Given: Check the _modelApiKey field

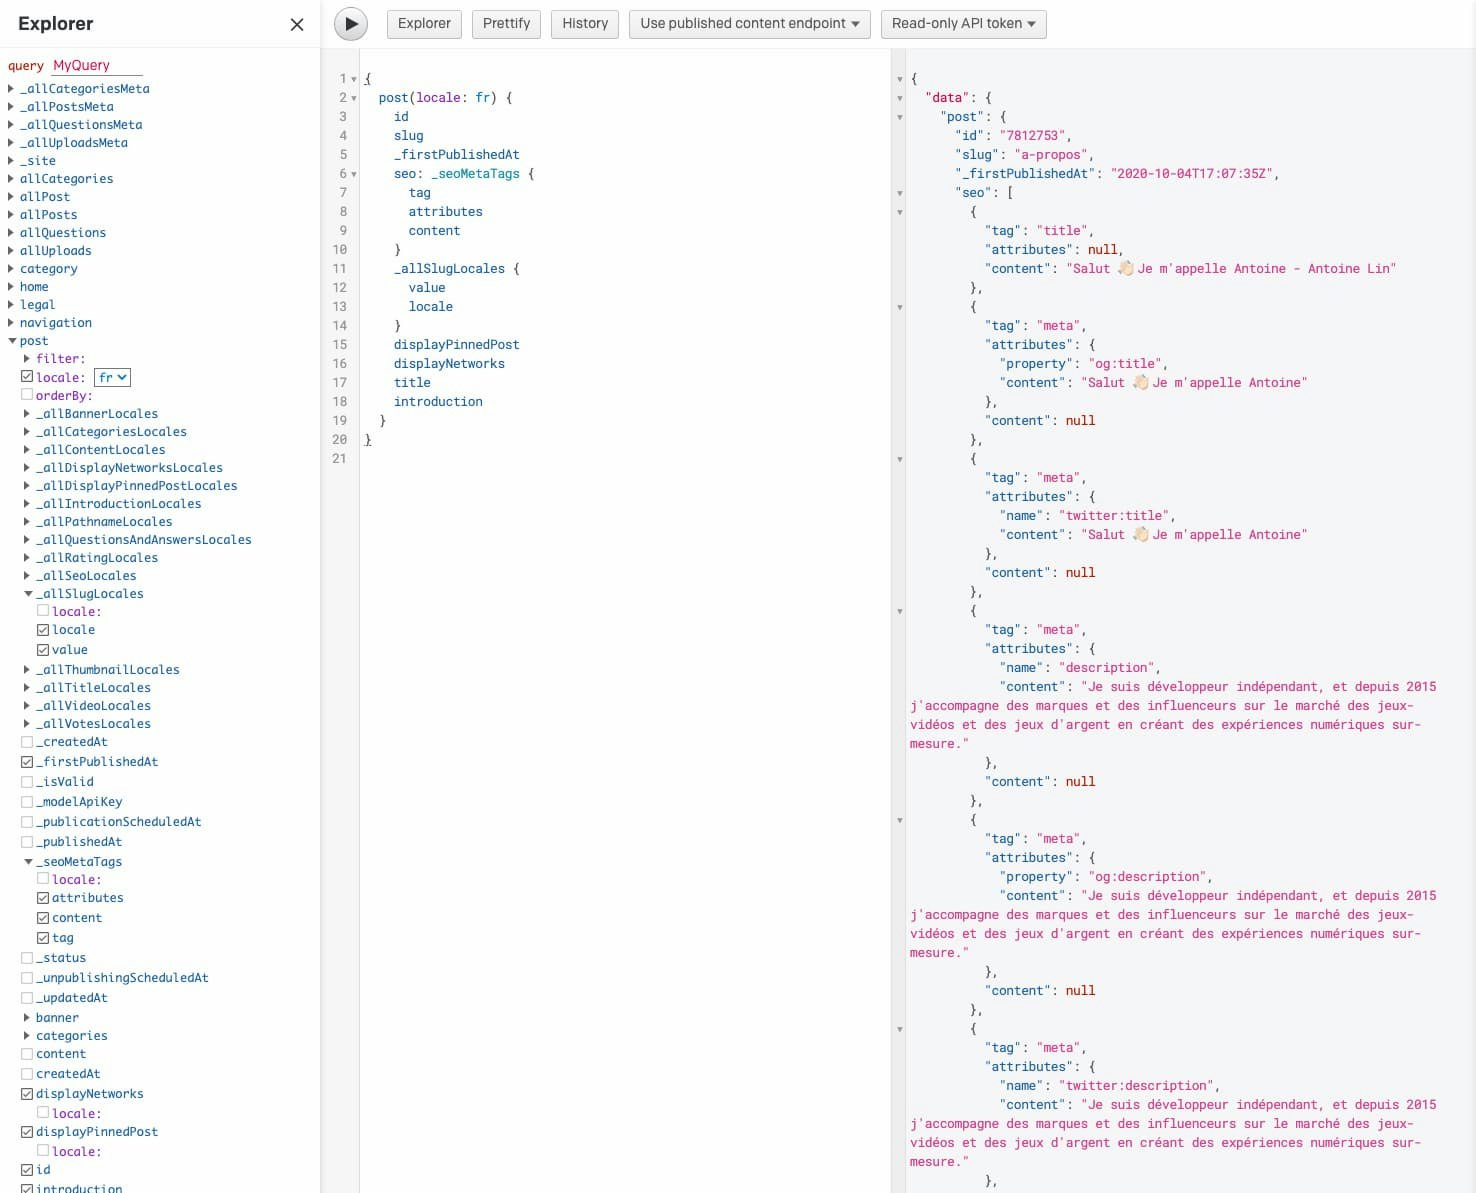Looking at the screenshot, I should (27, 802).
